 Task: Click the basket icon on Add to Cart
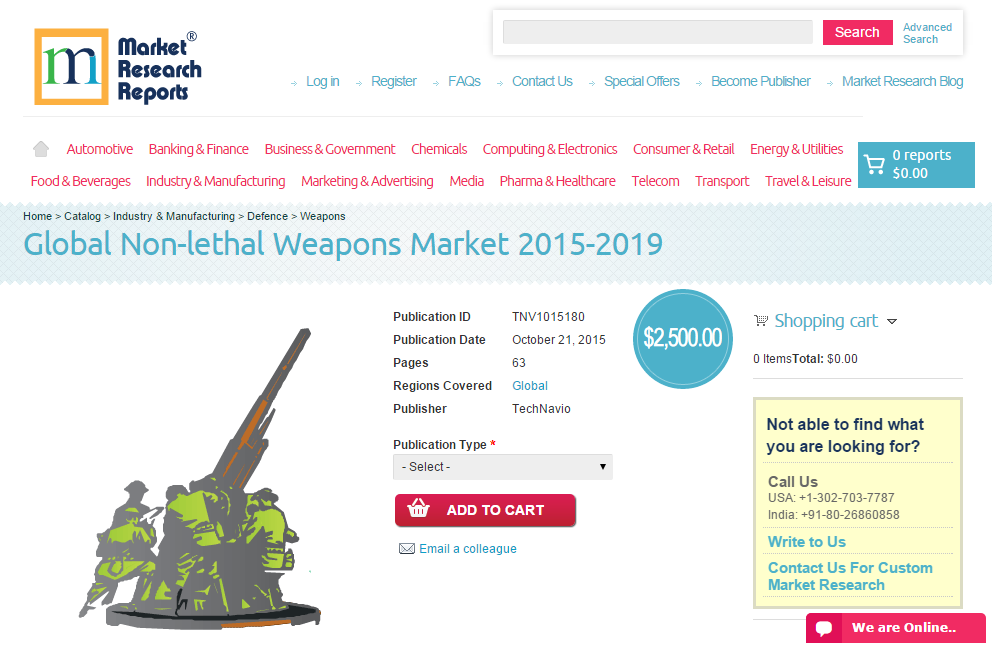click(418, 509)
